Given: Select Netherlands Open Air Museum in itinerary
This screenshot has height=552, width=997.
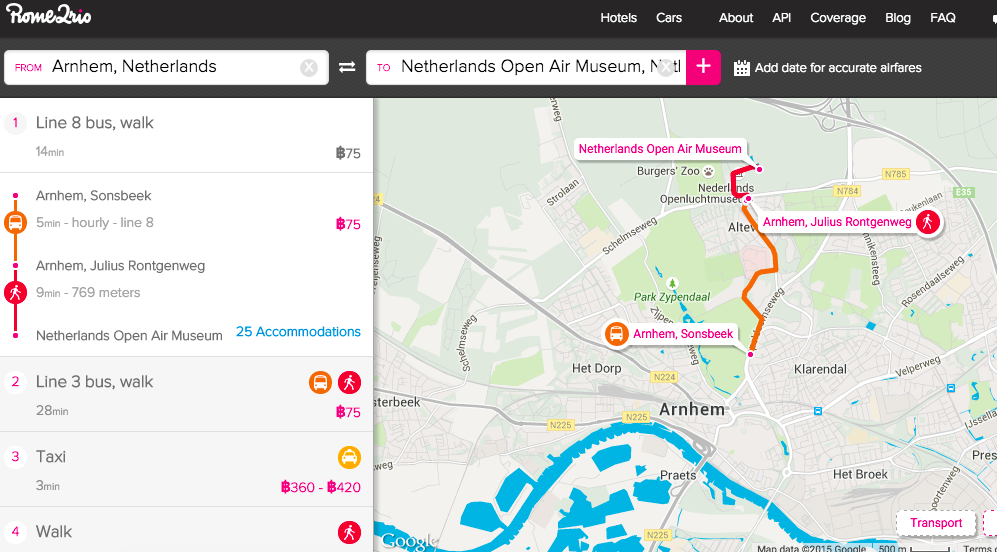Looking at the screenshot, I should tap(129, 336).
